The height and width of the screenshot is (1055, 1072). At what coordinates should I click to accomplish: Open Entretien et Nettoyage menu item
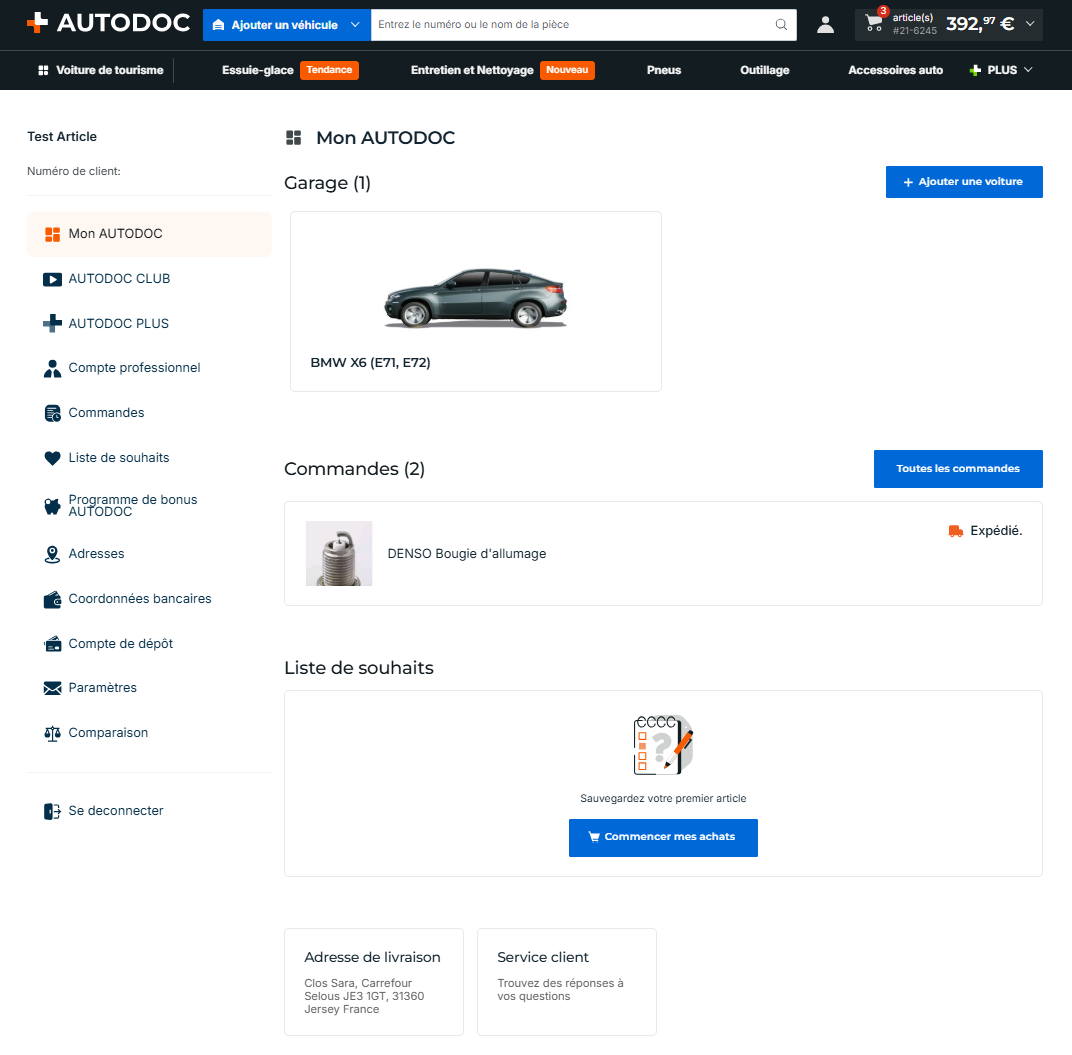tap(472, 70)
